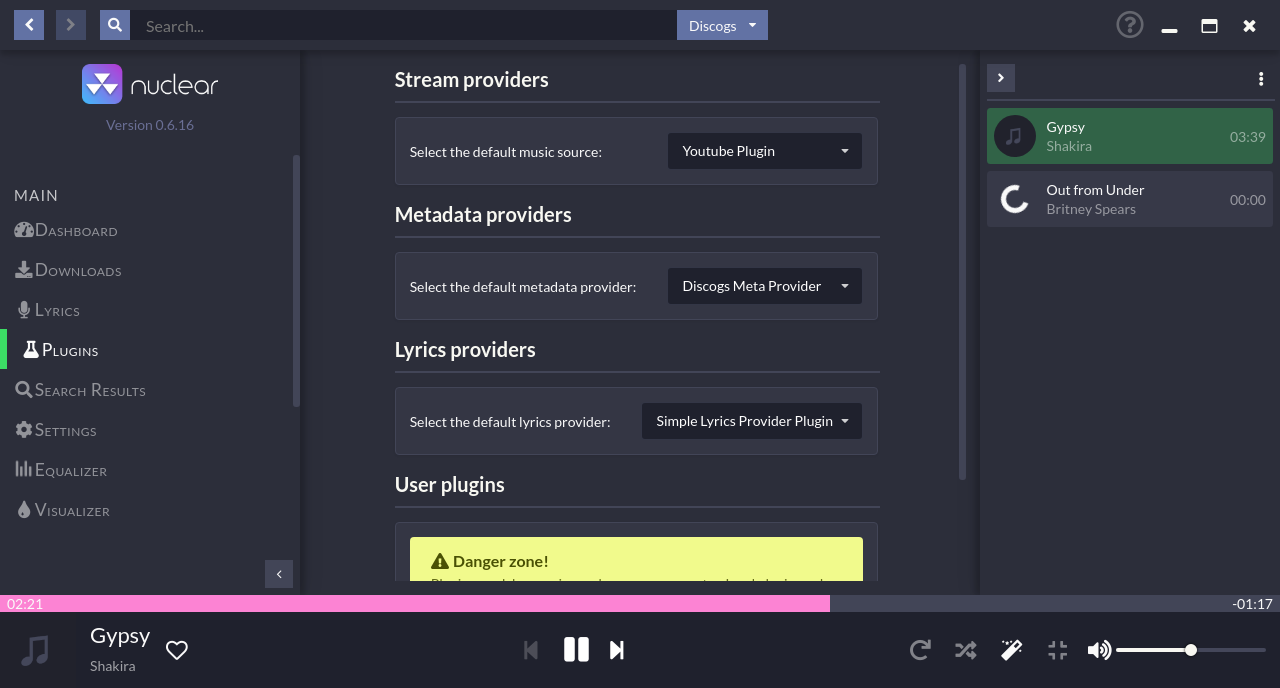Open the Visualizer
This screenshot has height=688, width=1280.
click(72, 510)
